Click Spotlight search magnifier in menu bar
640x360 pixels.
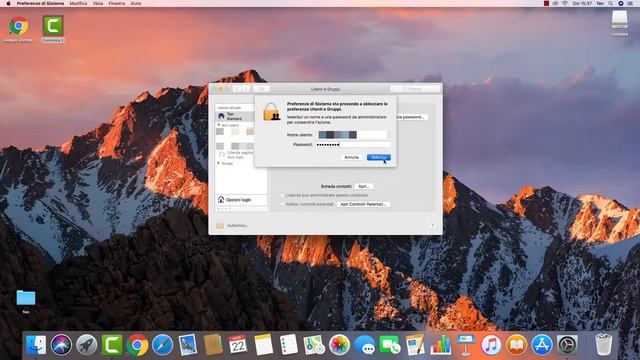coord(611,3)
